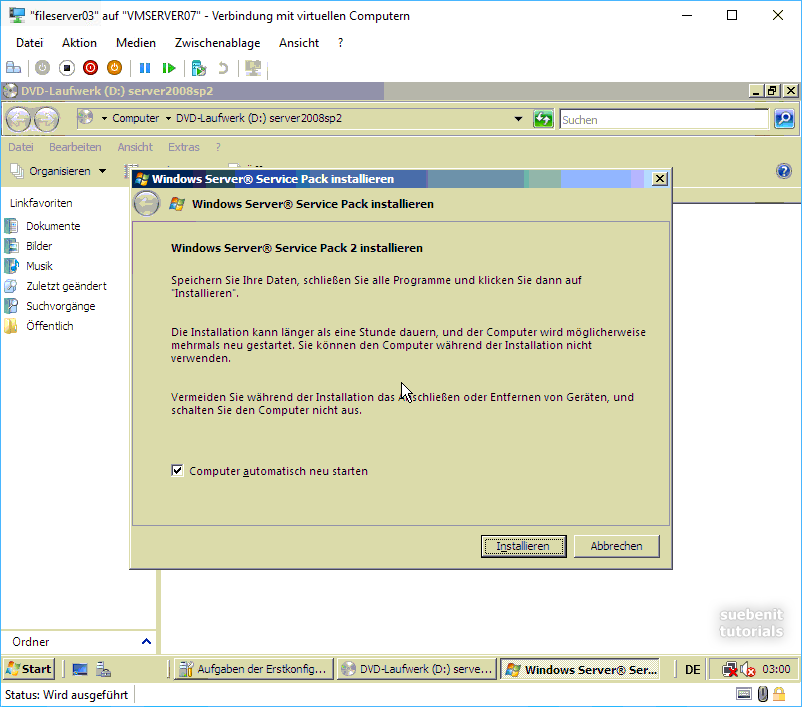The height and width of the screenshot is (707, 802).
Task: Click the Installieren button
Action: (x=523, y=546)
